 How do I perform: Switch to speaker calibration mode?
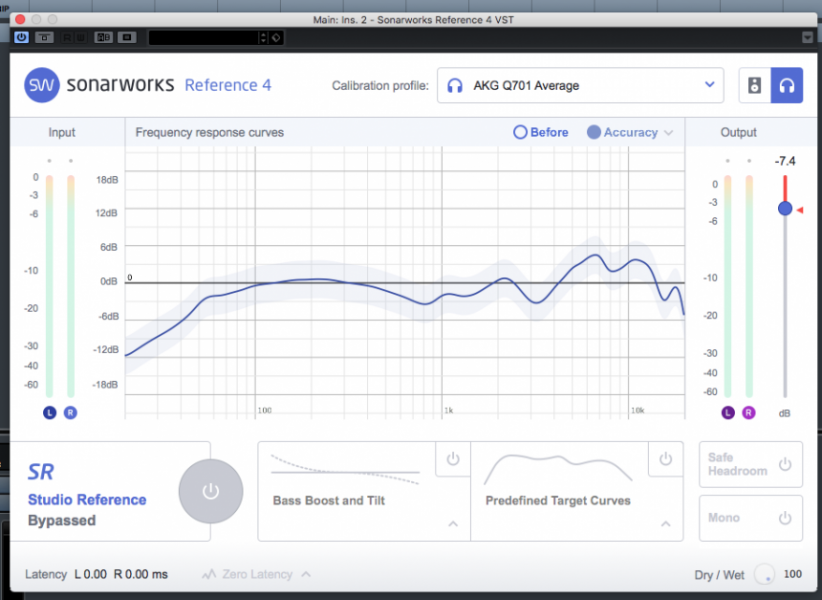754,85
